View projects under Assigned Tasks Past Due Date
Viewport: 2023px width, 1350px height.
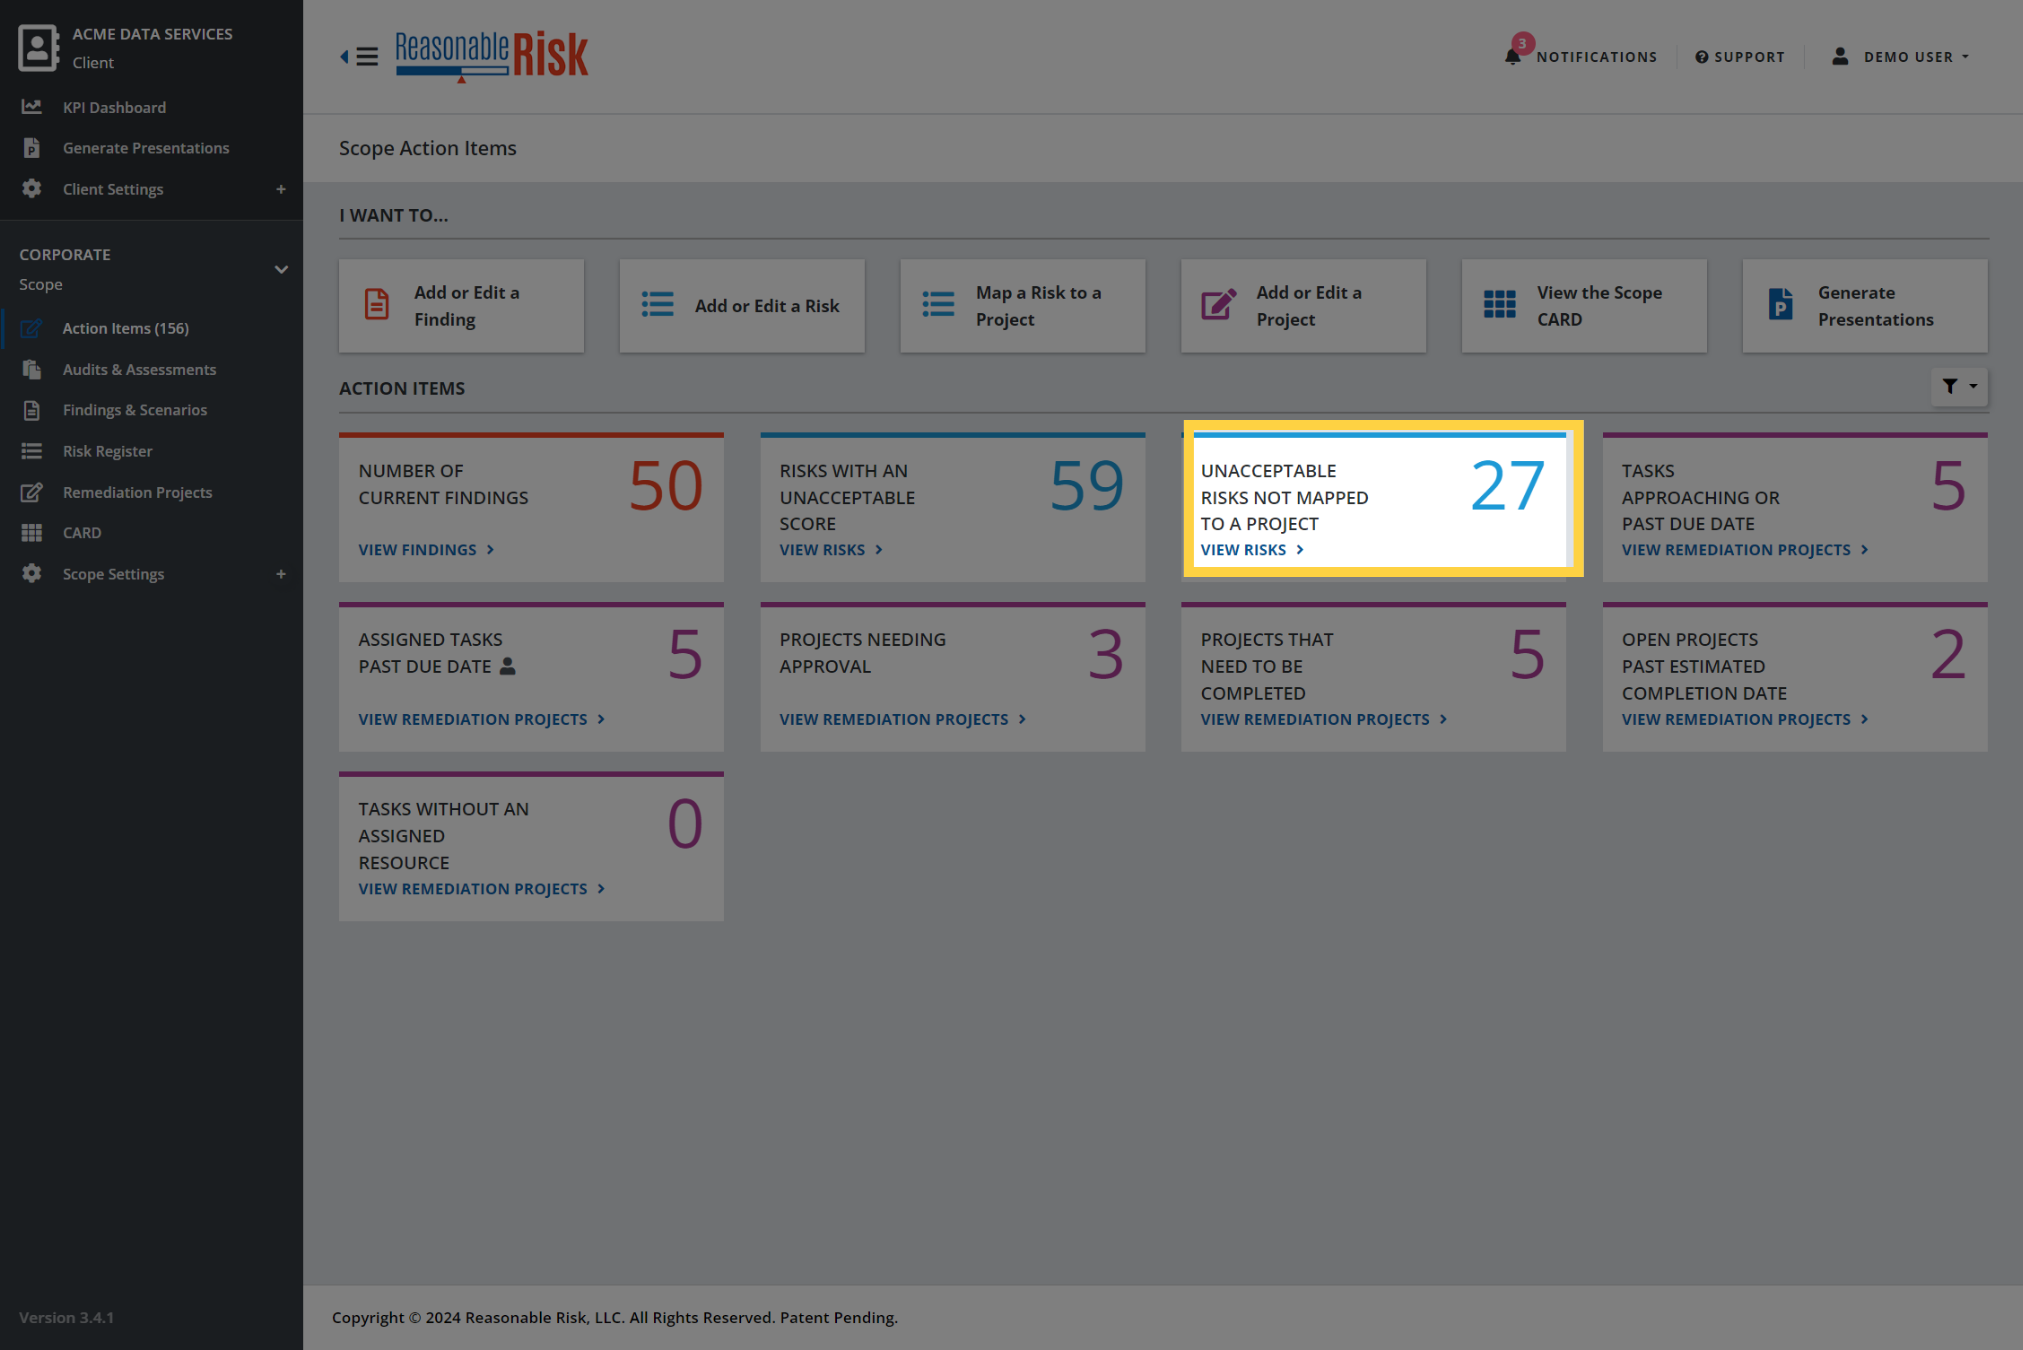click(x=482, y=719)
